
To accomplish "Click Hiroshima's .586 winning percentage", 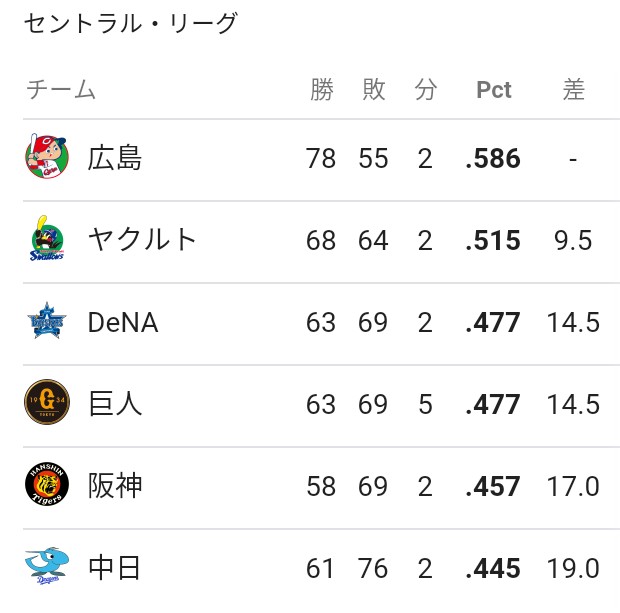I will 493,159.
